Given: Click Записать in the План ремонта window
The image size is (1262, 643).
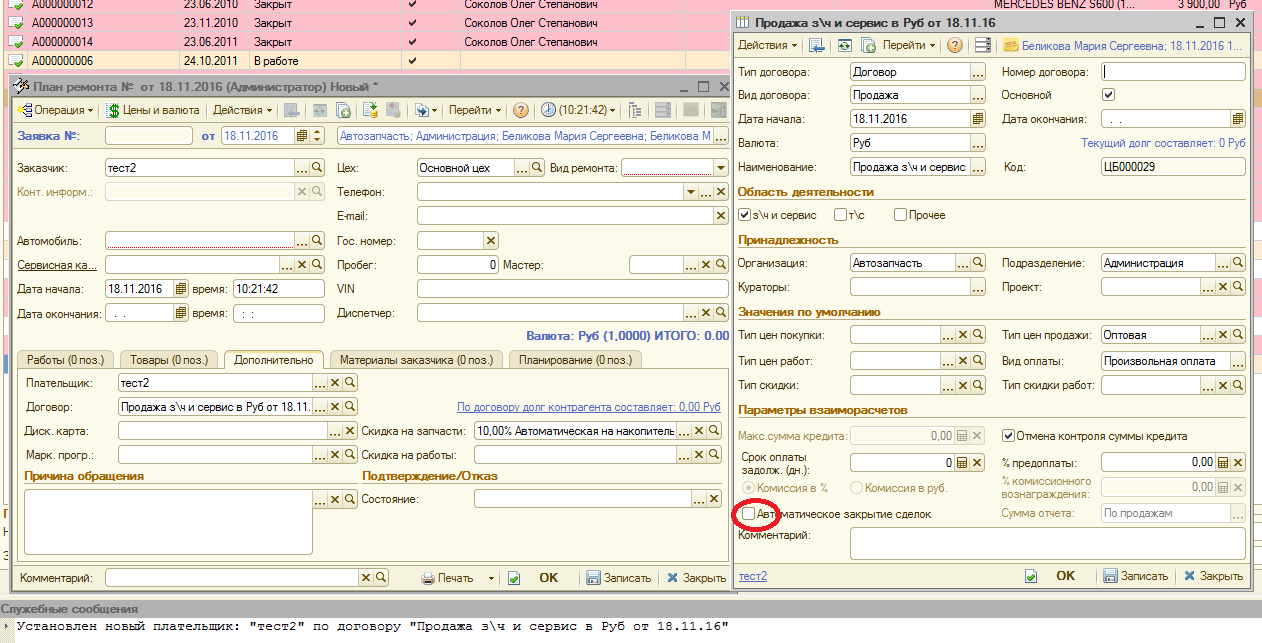Looking at the screenshot, I should (619, 578).
